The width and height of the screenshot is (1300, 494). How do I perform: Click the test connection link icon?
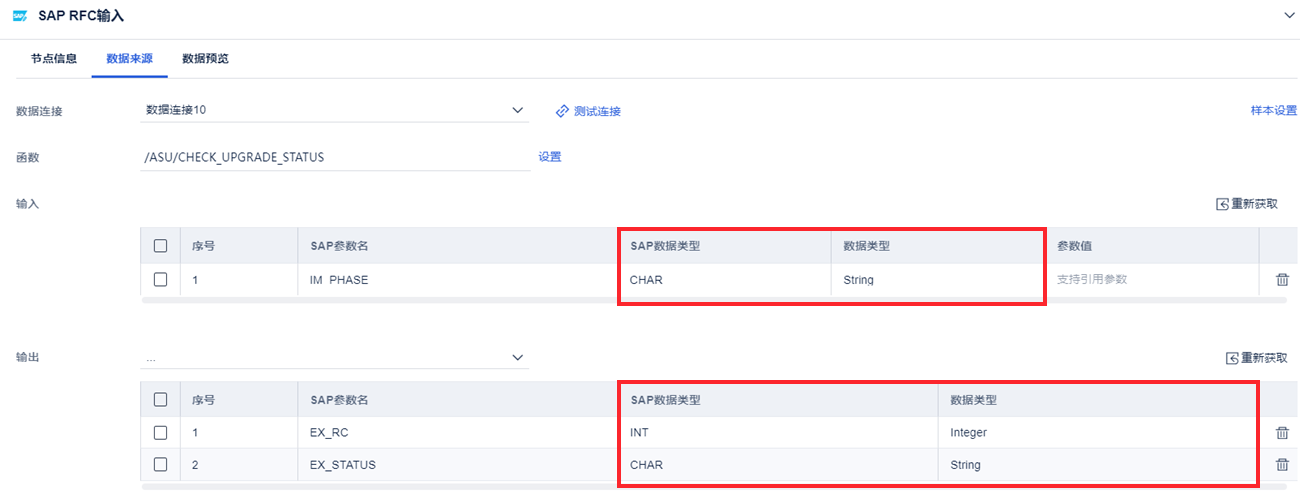pyautogui.click(x=562, y=111)
